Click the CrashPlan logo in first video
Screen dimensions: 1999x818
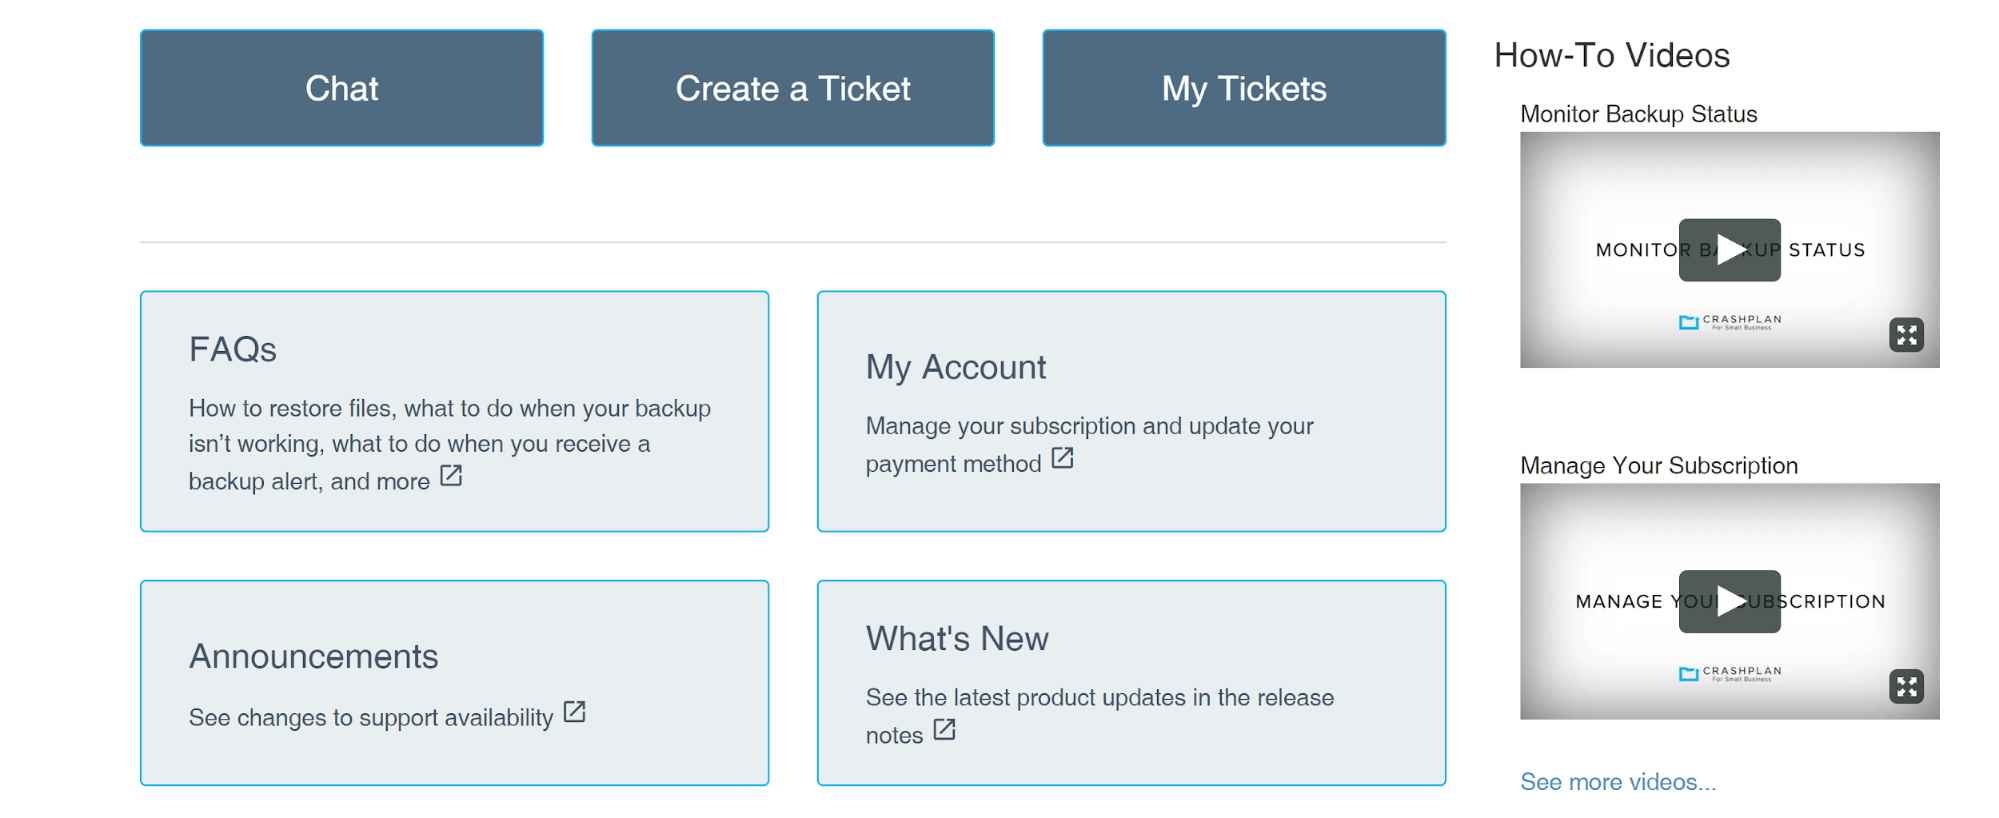coord(1730,322)
